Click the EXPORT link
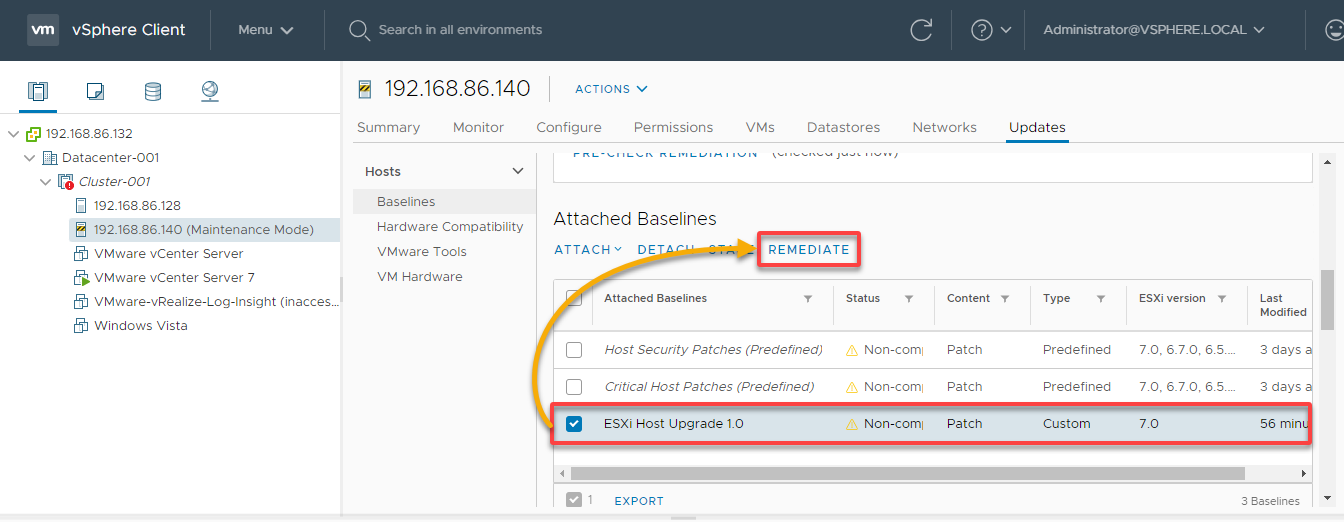Screen dimensions: 1344x522 (639, 501)
